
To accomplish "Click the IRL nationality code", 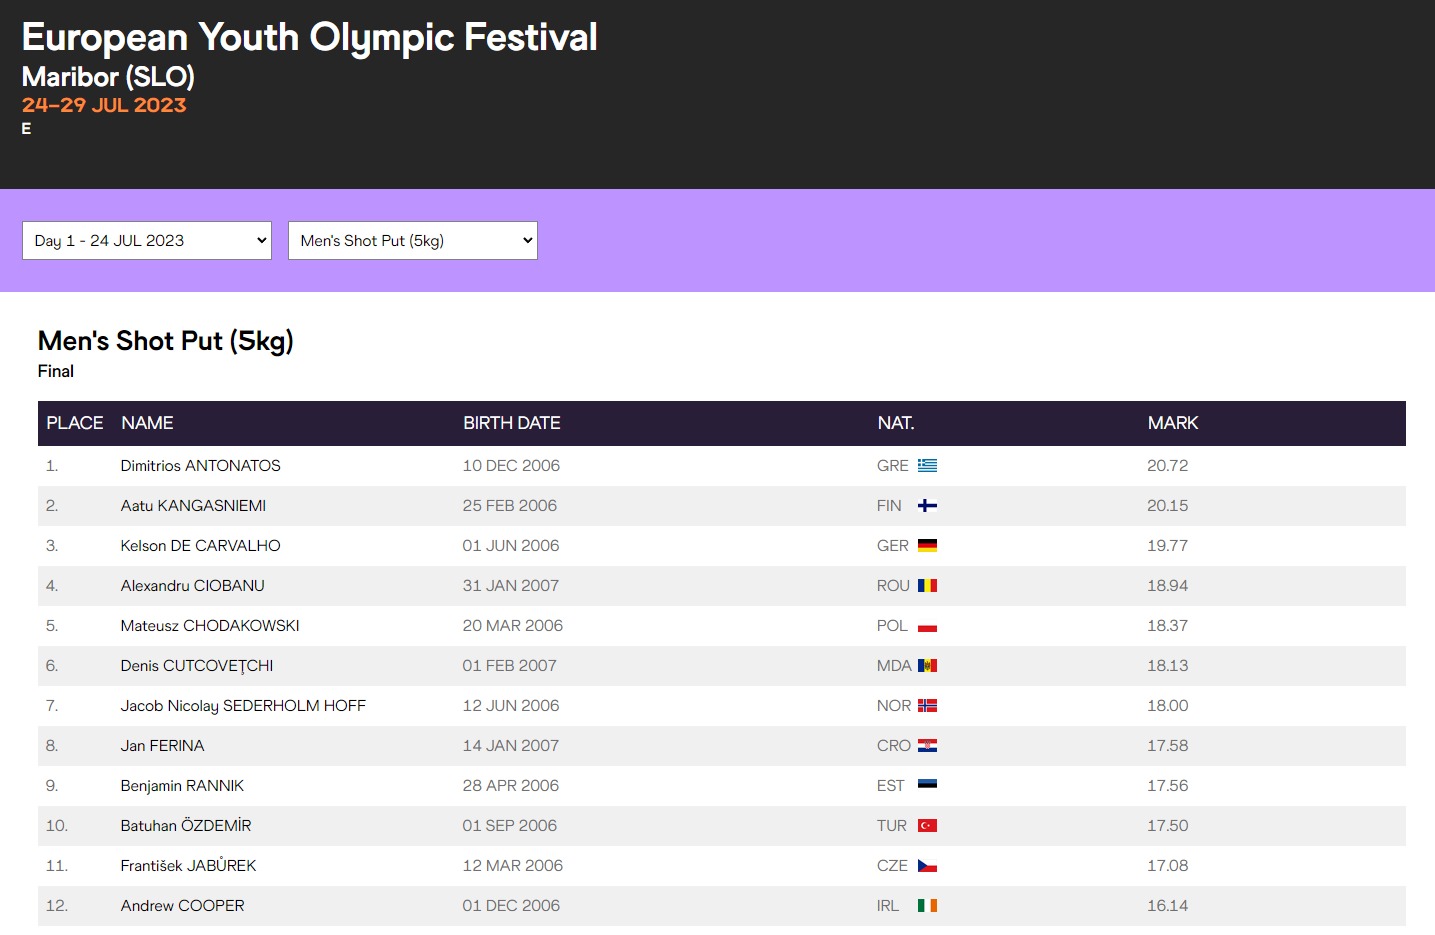I will click(x=888, y=905).
